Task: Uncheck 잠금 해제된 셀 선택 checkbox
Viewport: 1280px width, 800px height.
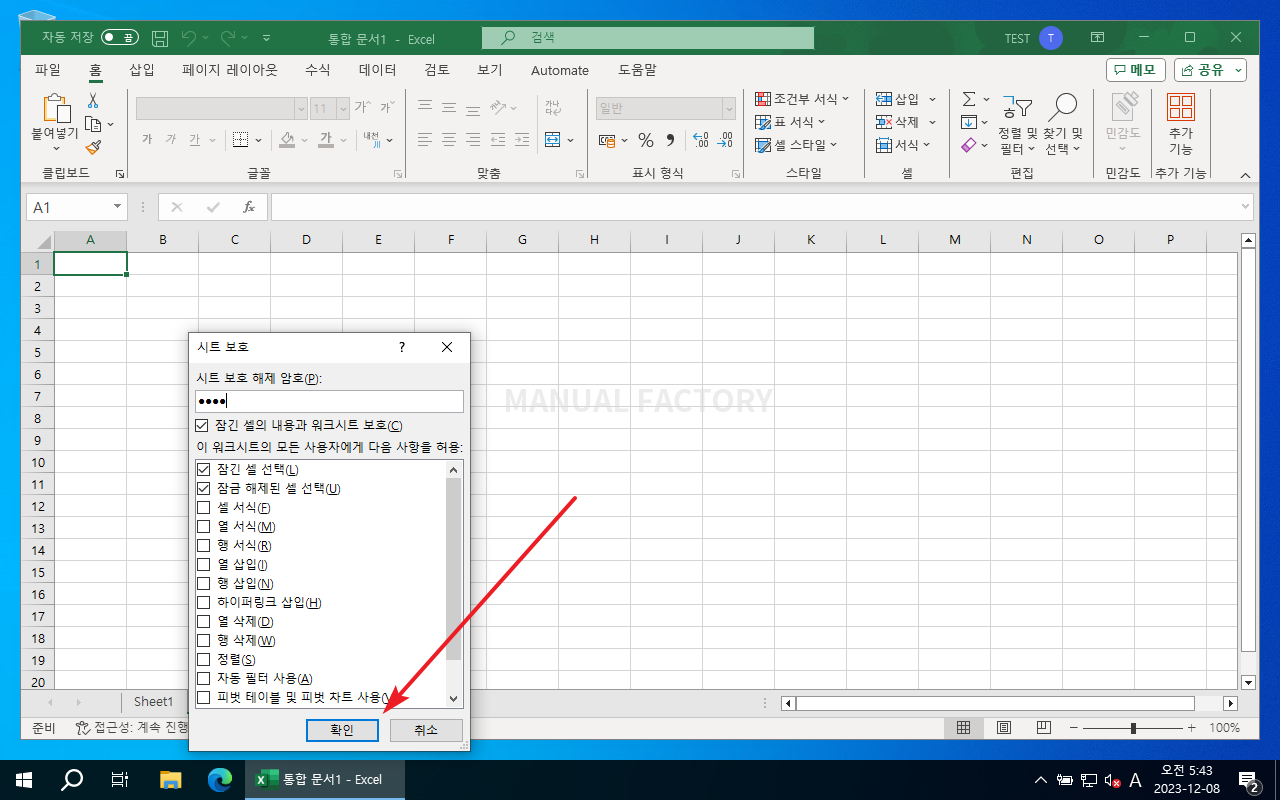Action: click(204, 488)
